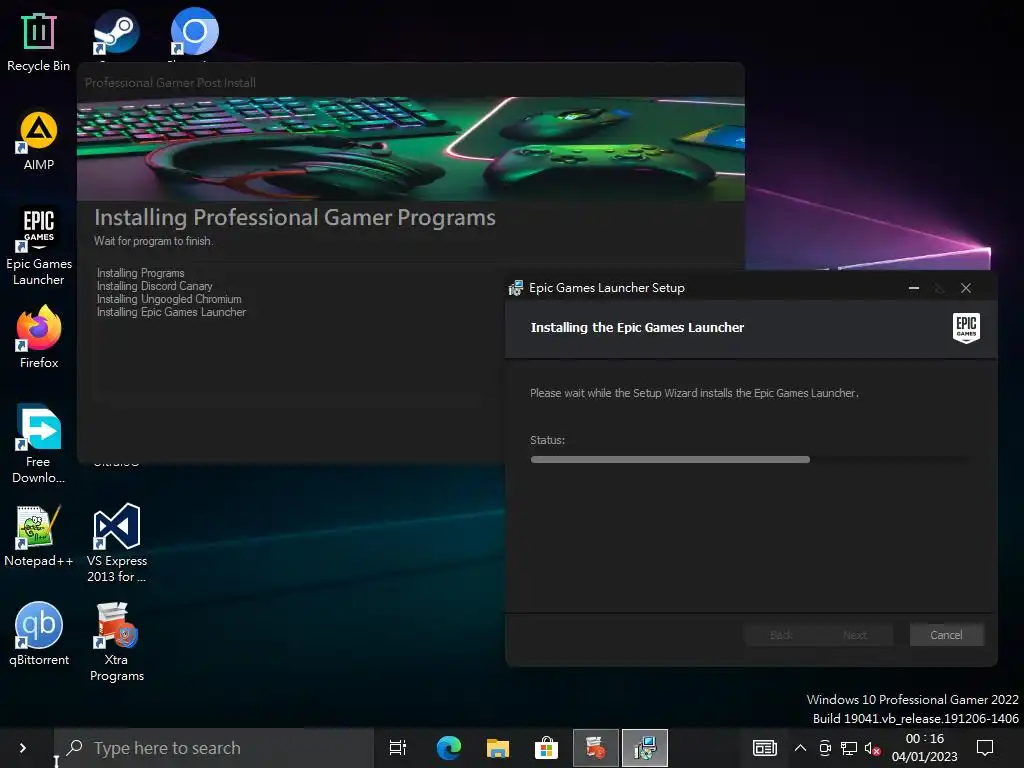Click 'Installing Professional Gamer Programs' heading
1024x768 pixels.
point(295,217)
